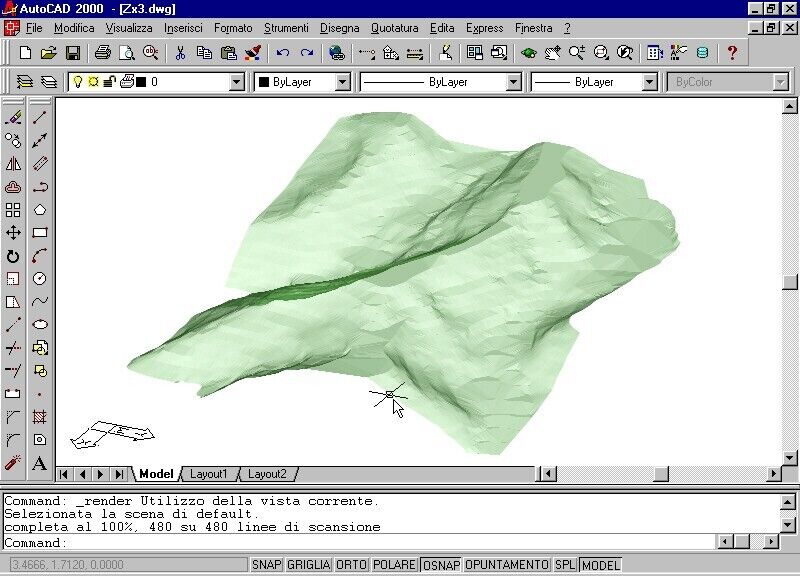Click the coordinates display 3.4666, 1.7120
This screenshot has height=576, width=800.
click(x=128, y=565)
